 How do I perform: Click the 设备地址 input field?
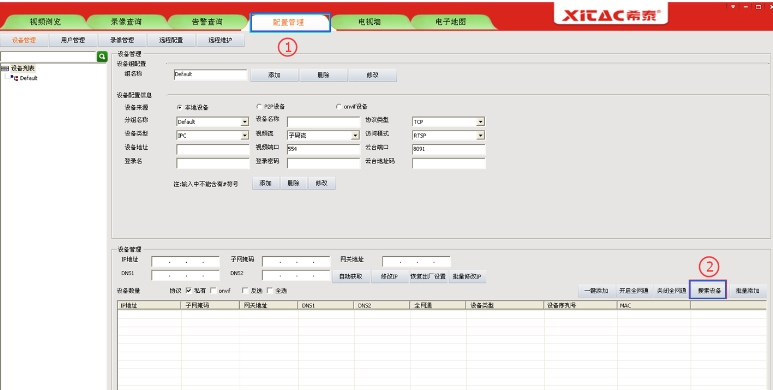(212, 149)
